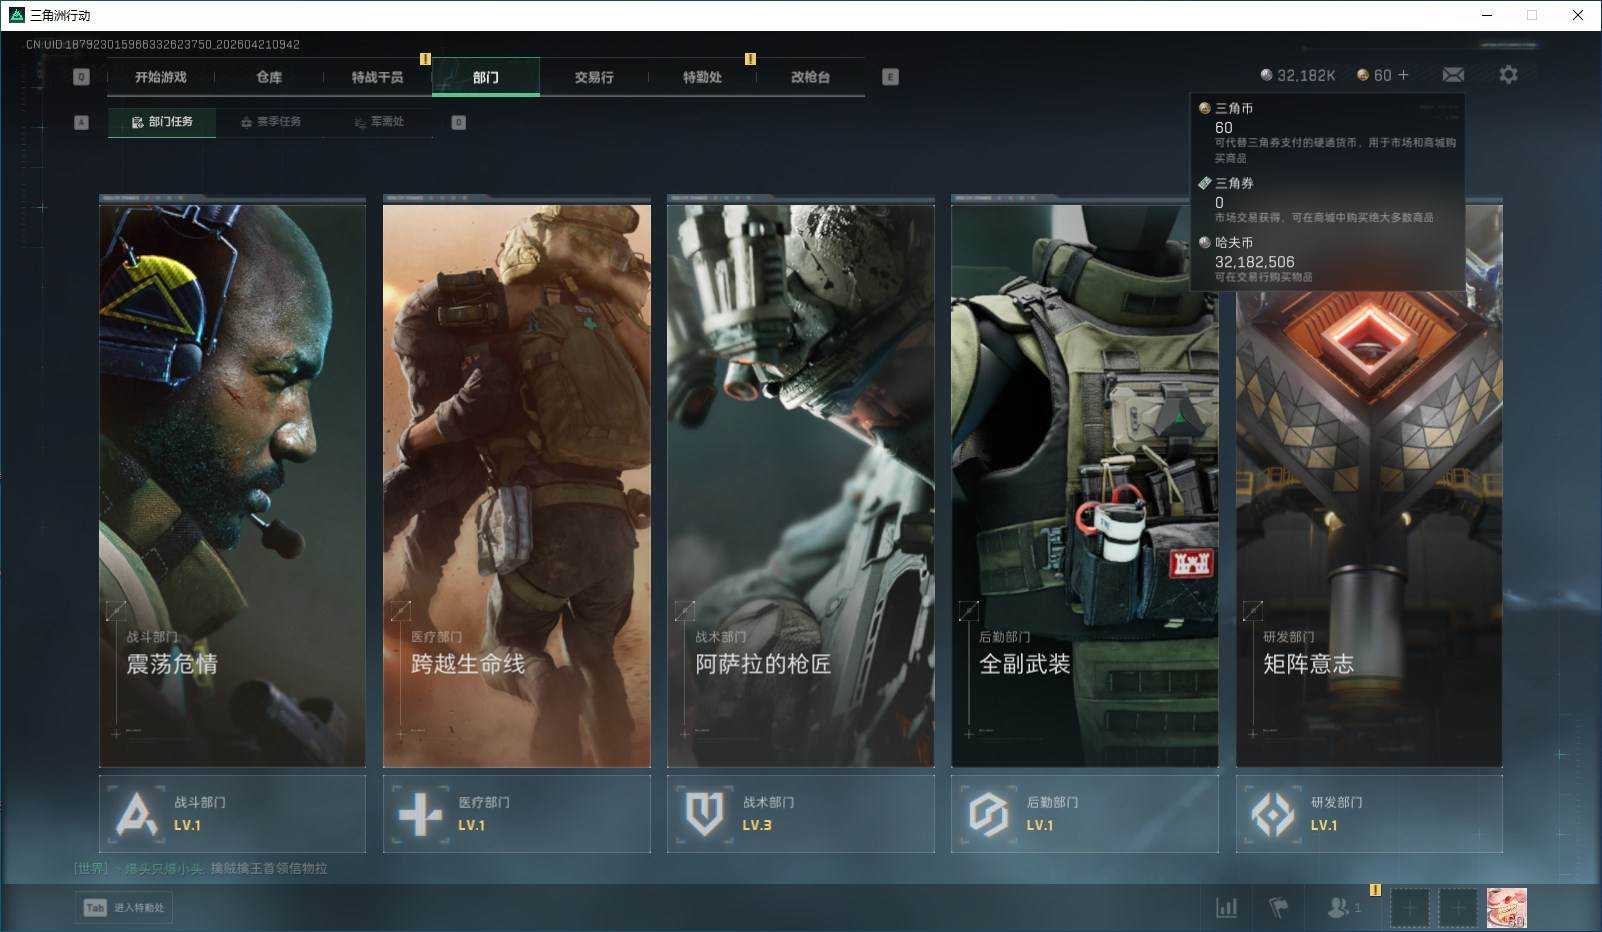Open the settings gear icon

coord(1508,75)
